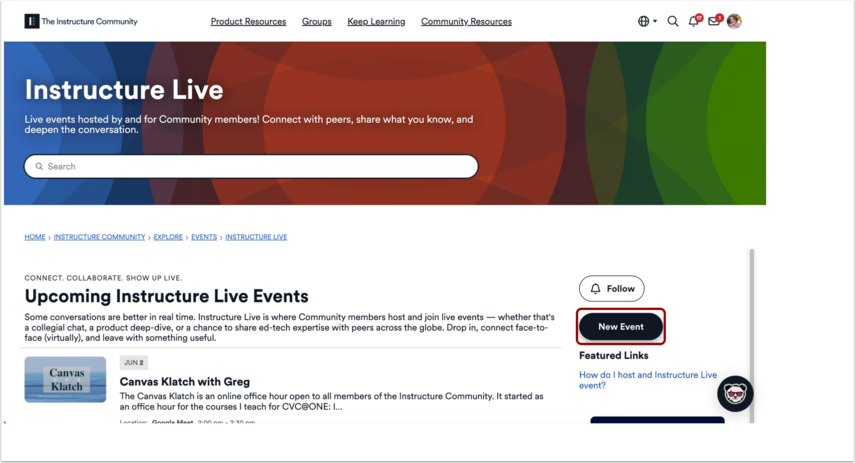Image resolution: width=855 pixels, height=463 pixels.
Task: Click the page vertical scrollbar
Action: coord(751,335)
